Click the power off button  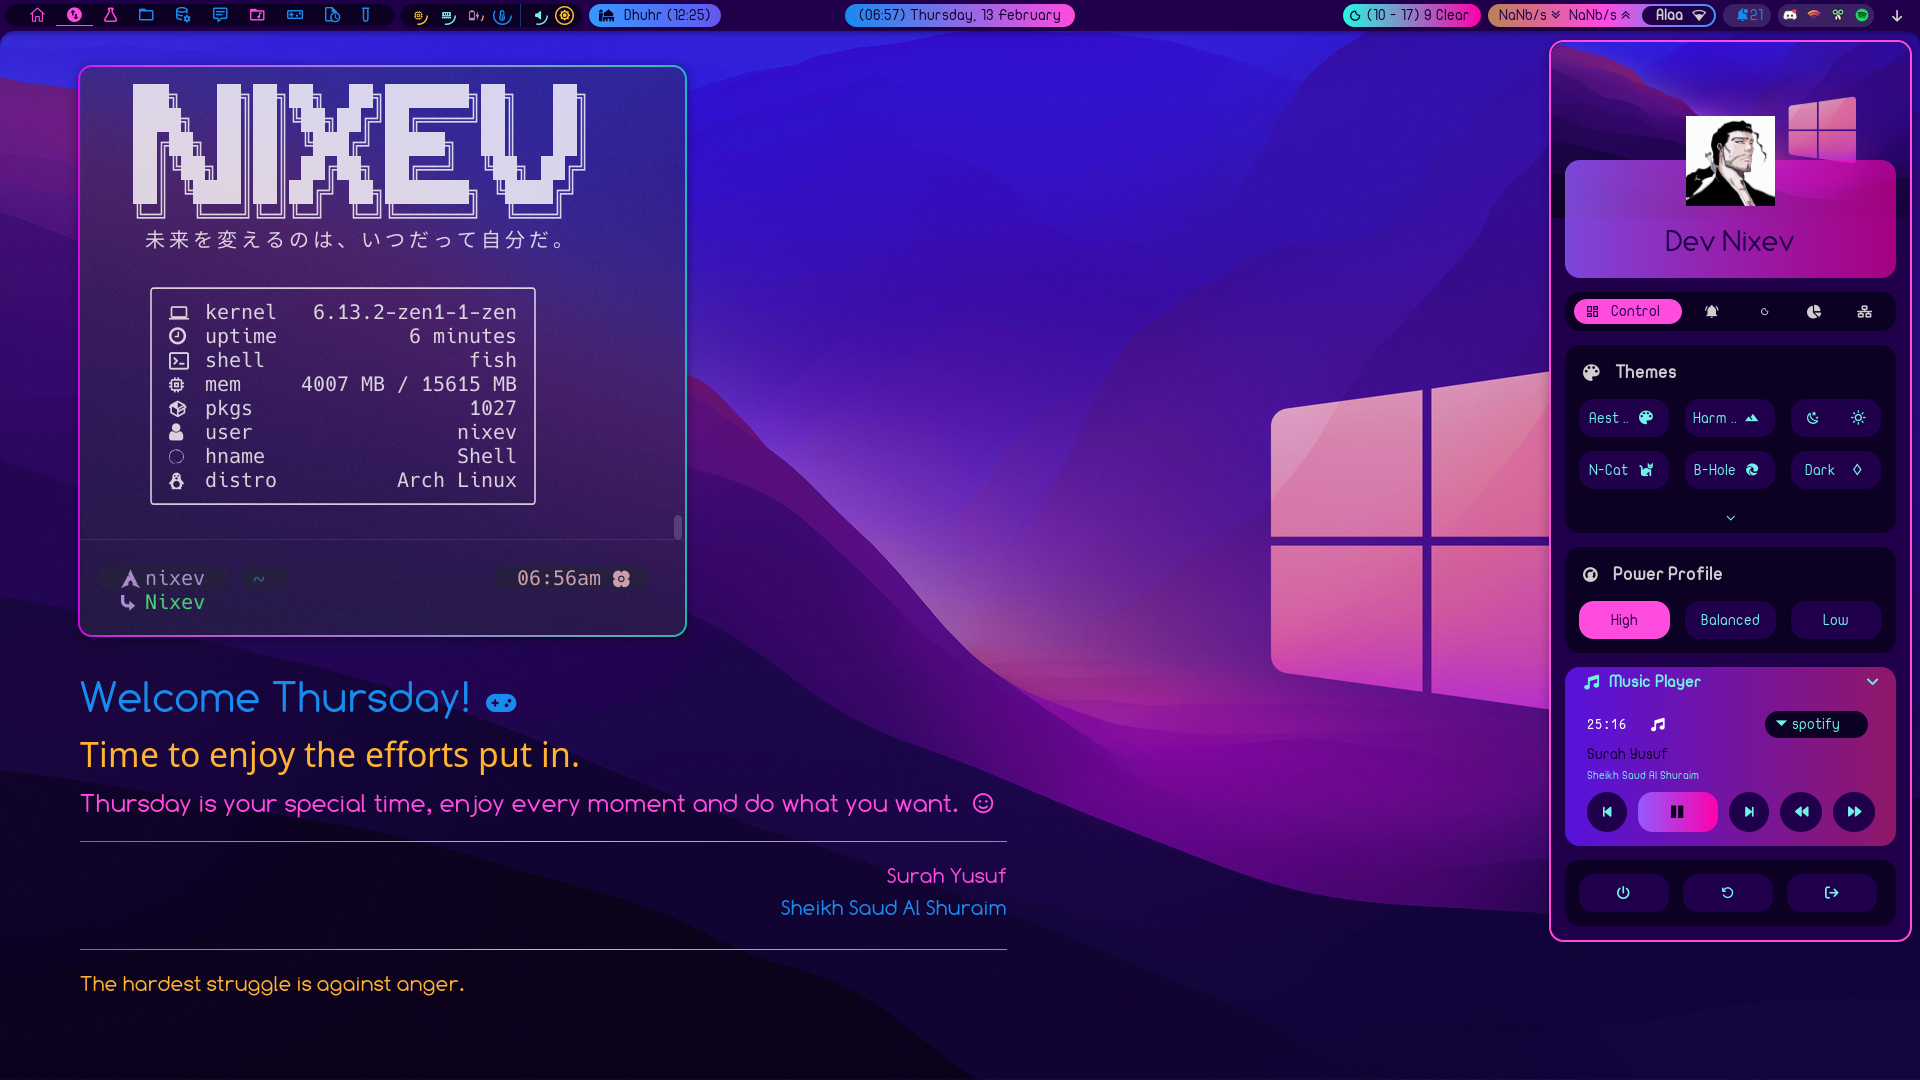(x=1623, y=893)
